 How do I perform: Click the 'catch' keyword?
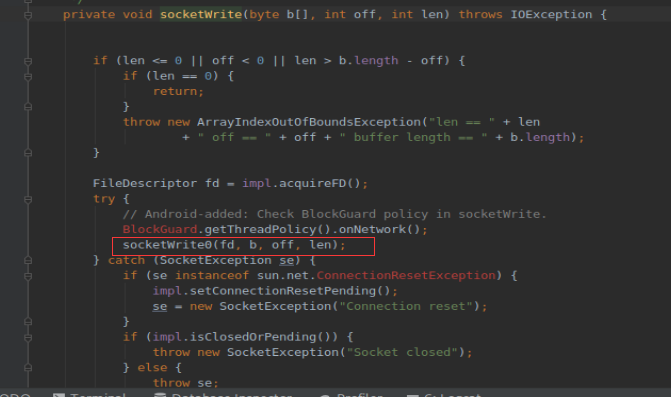pos(126,261)
